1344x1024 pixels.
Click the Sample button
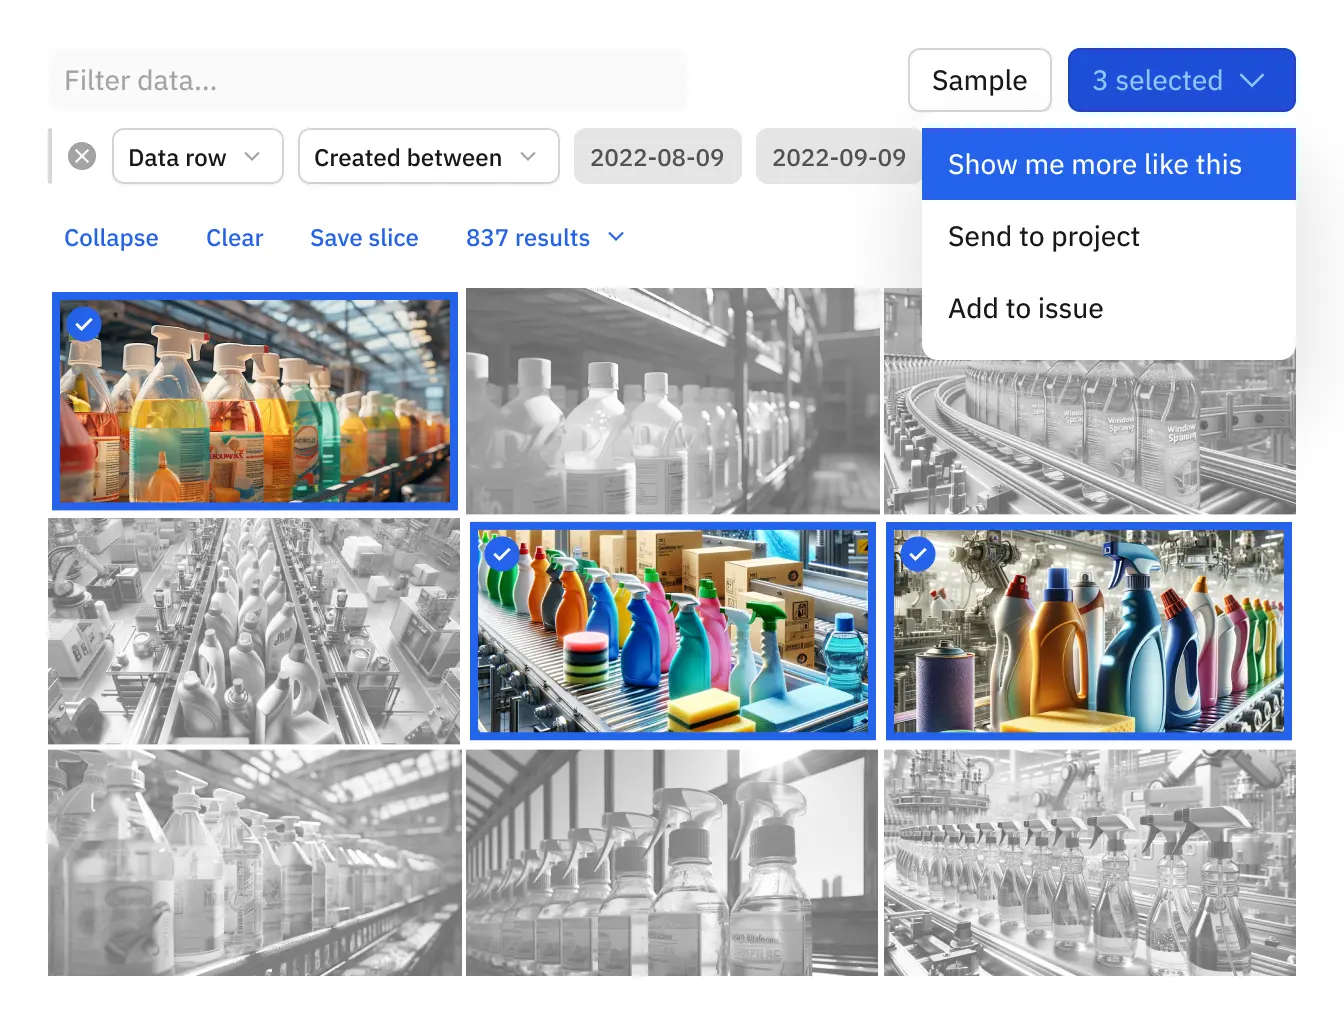979,80
